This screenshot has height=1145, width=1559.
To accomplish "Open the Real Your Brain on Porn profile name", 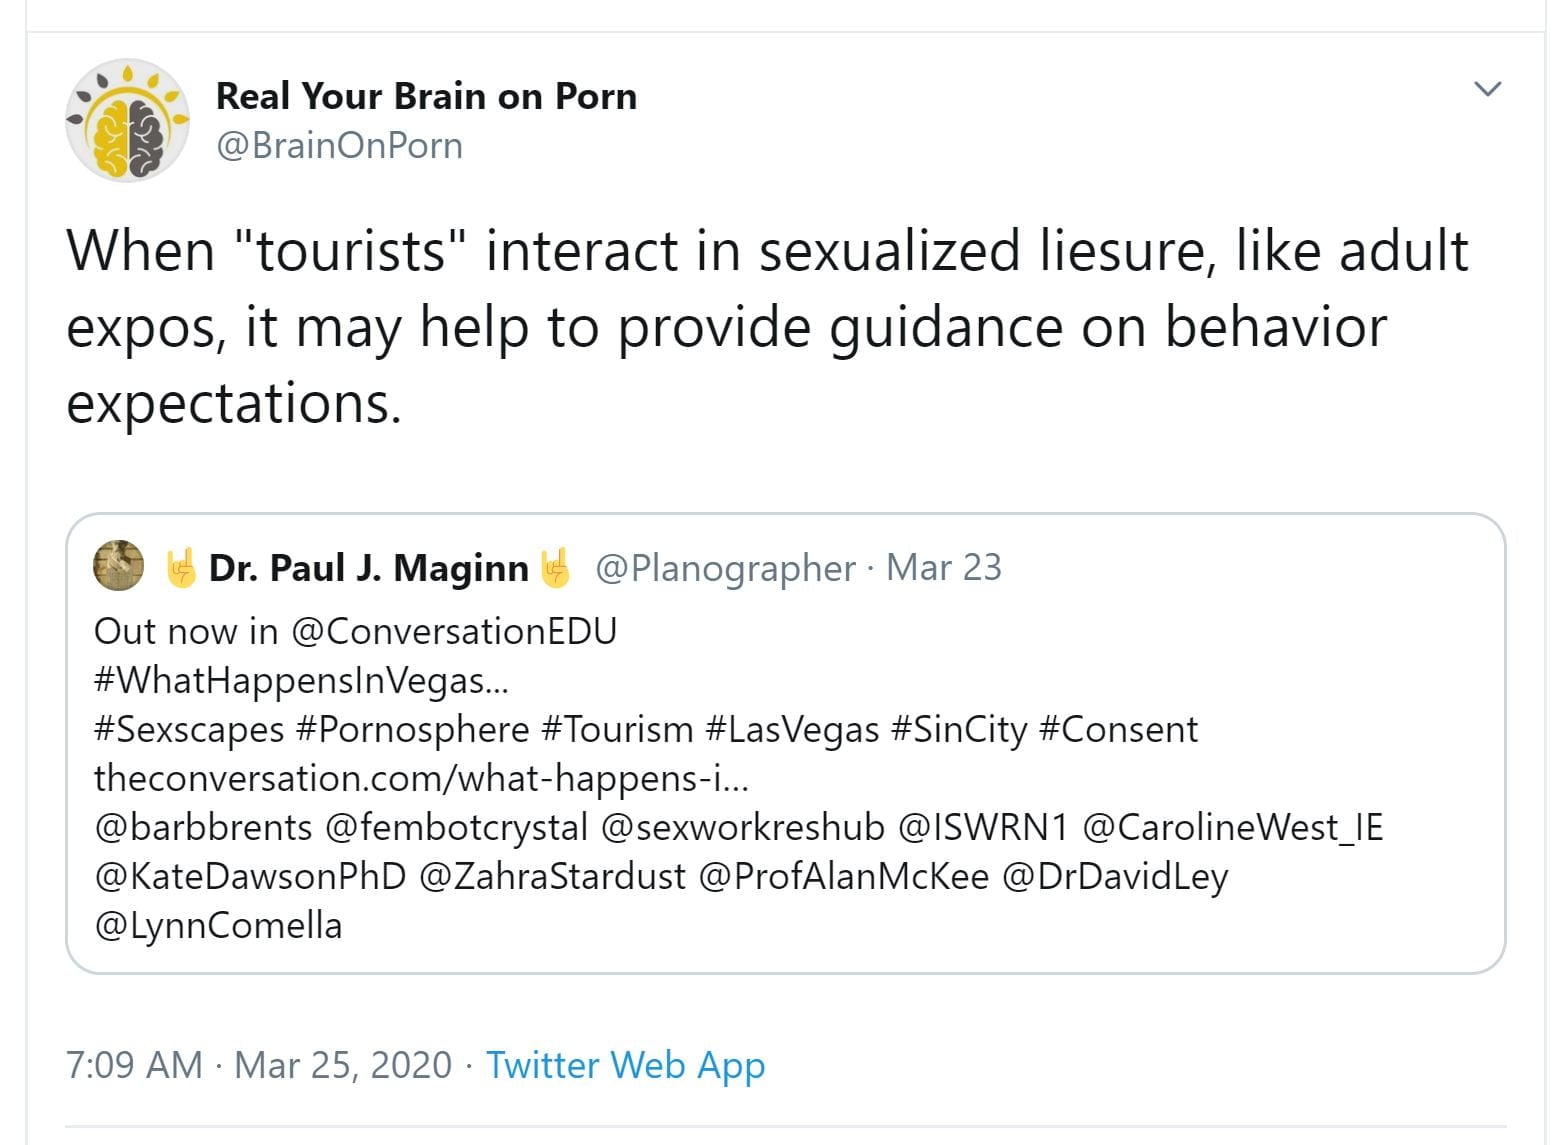I will point(426,96).
